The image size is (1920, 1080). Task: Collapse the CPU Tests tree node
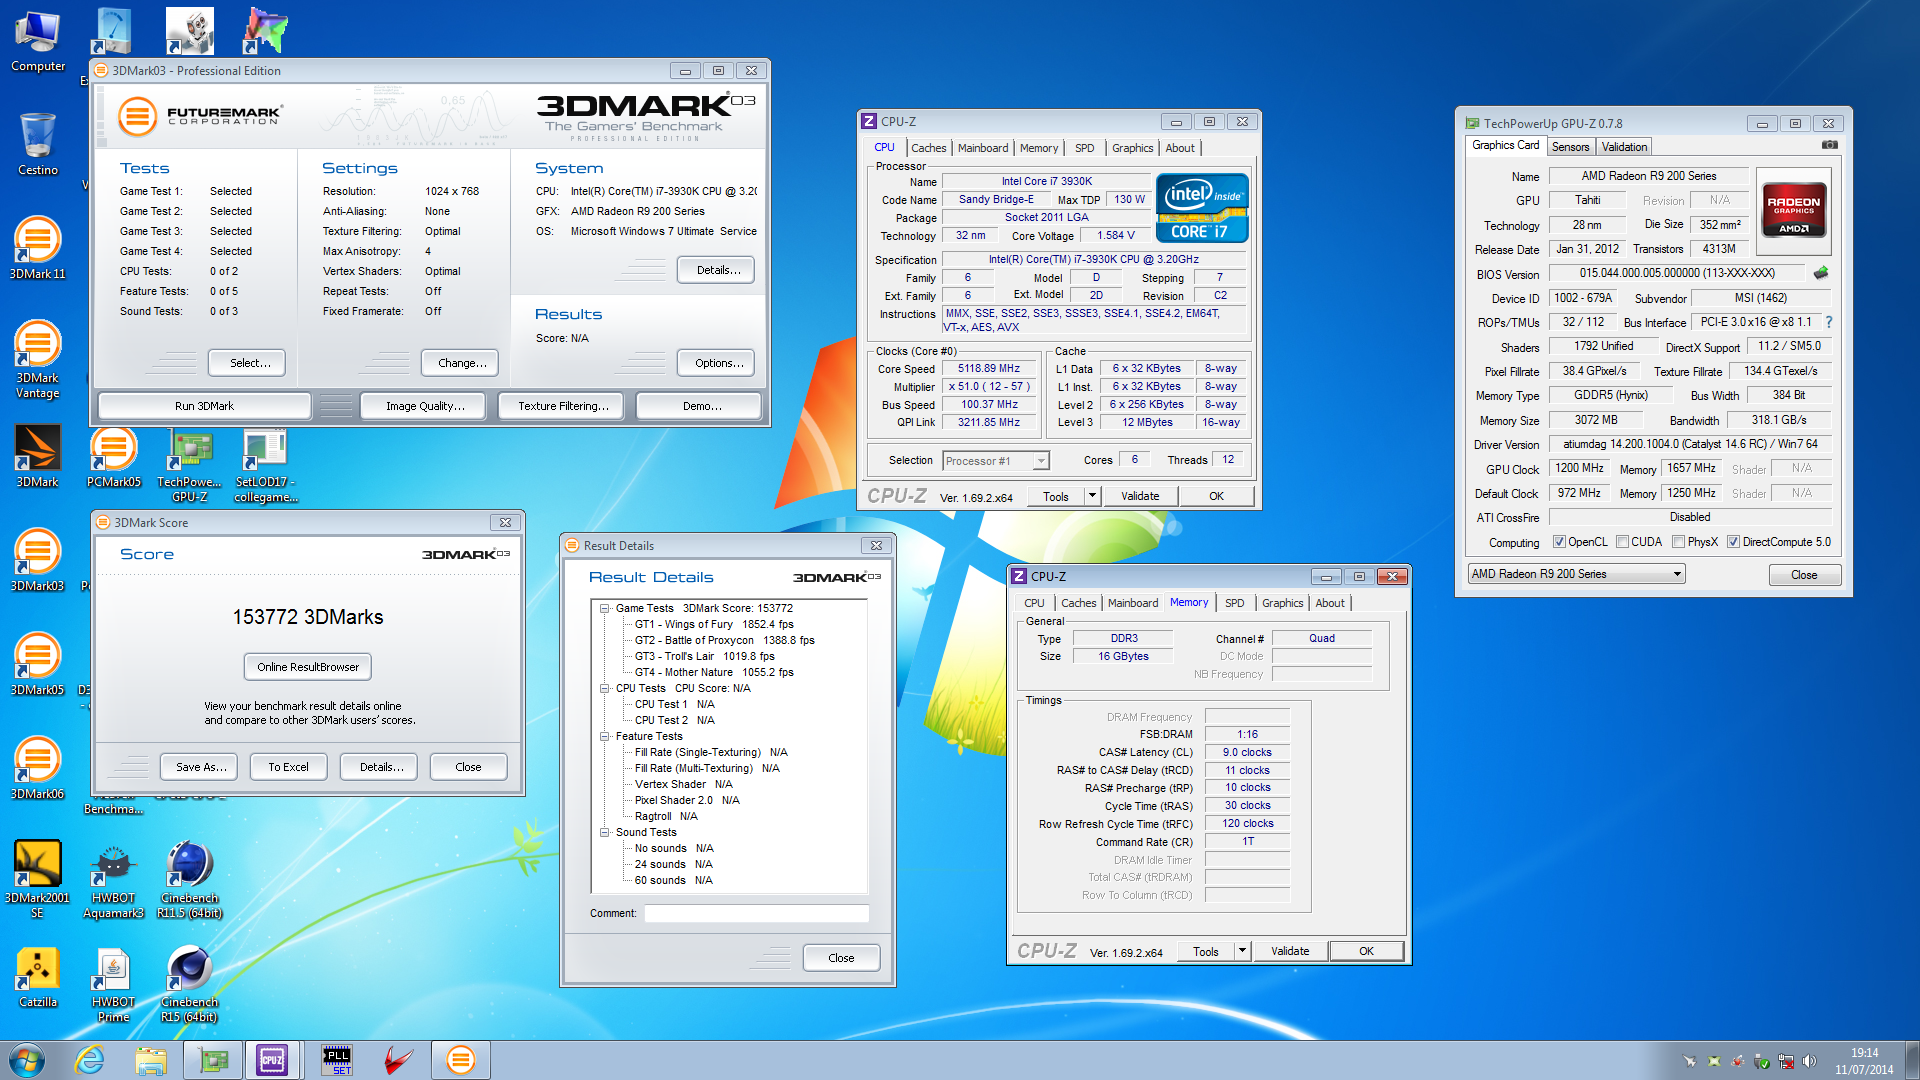[605, 688]
